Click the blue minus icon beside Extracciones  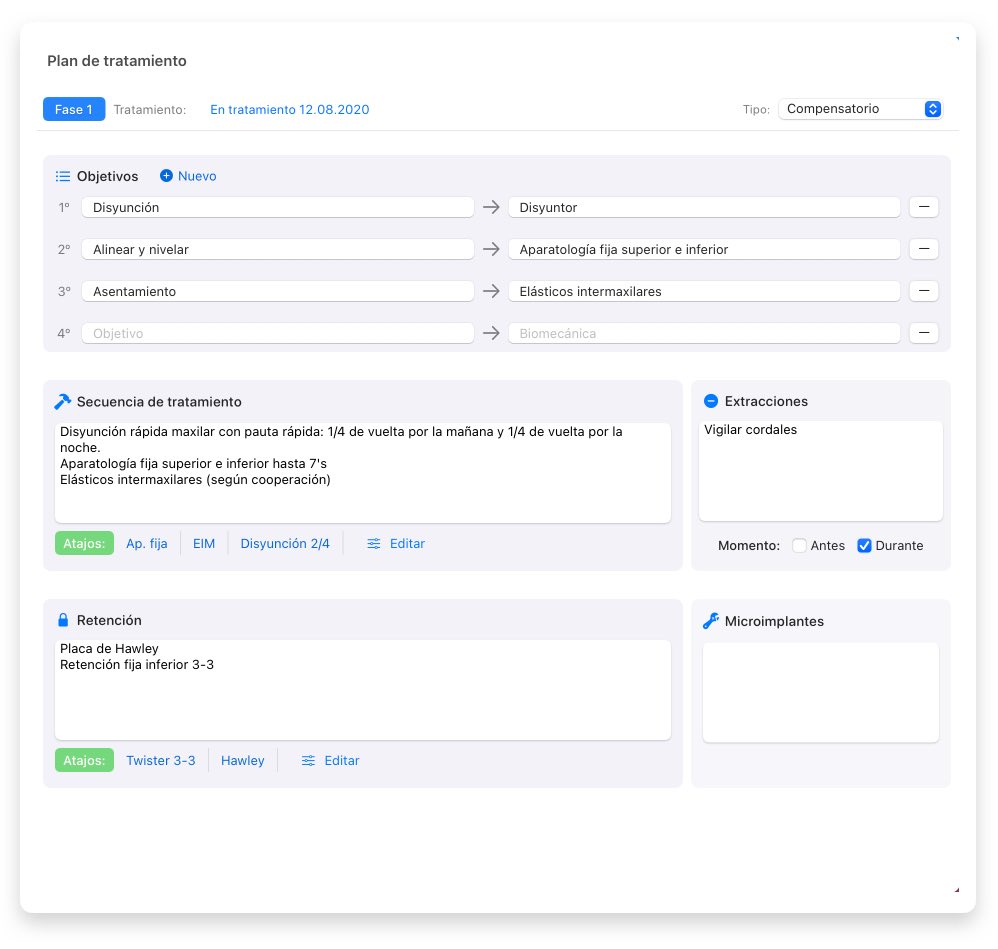click(711, 401)
